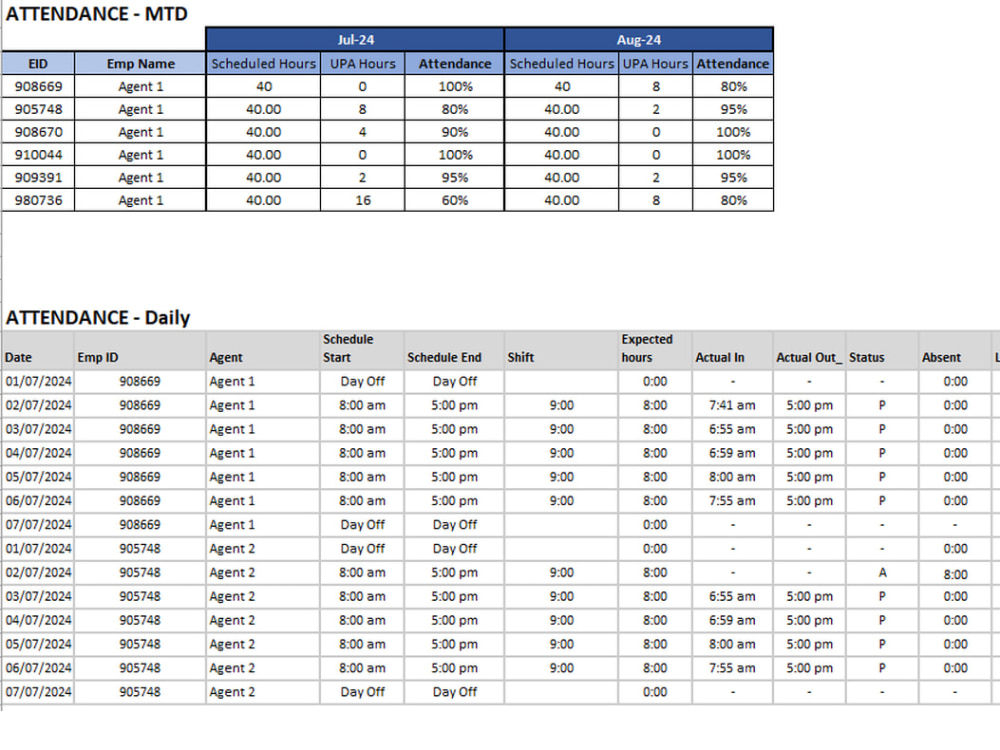Select Date 07/07/2024 for Emp 908669

(x=38, y=524)
